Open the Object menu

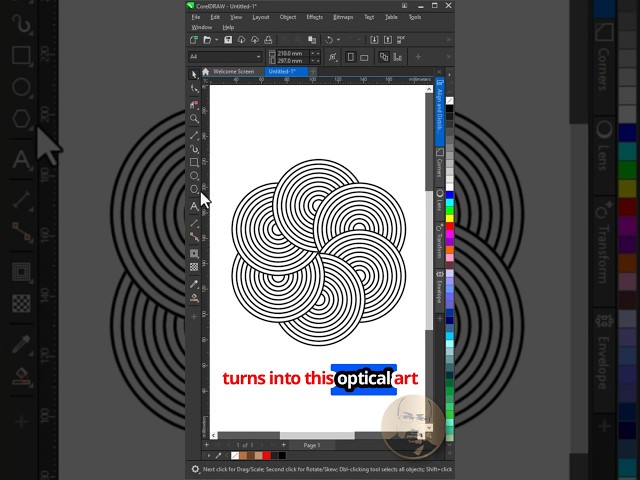(x=288, y=17)
